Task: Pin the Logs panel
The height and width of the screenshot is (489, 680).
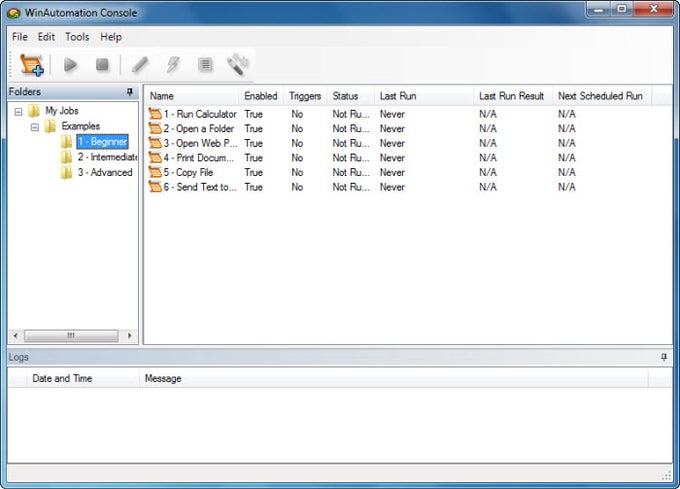Action: coord(664,357)
